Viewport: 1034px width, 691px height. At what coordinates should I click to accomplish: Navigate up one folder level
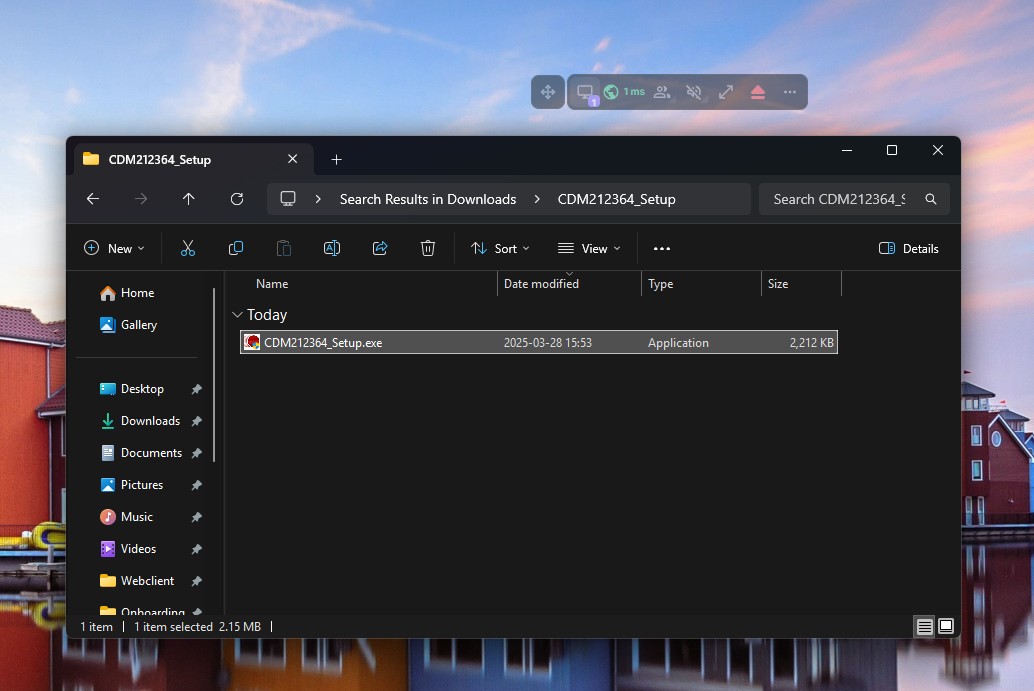[189, 199]
